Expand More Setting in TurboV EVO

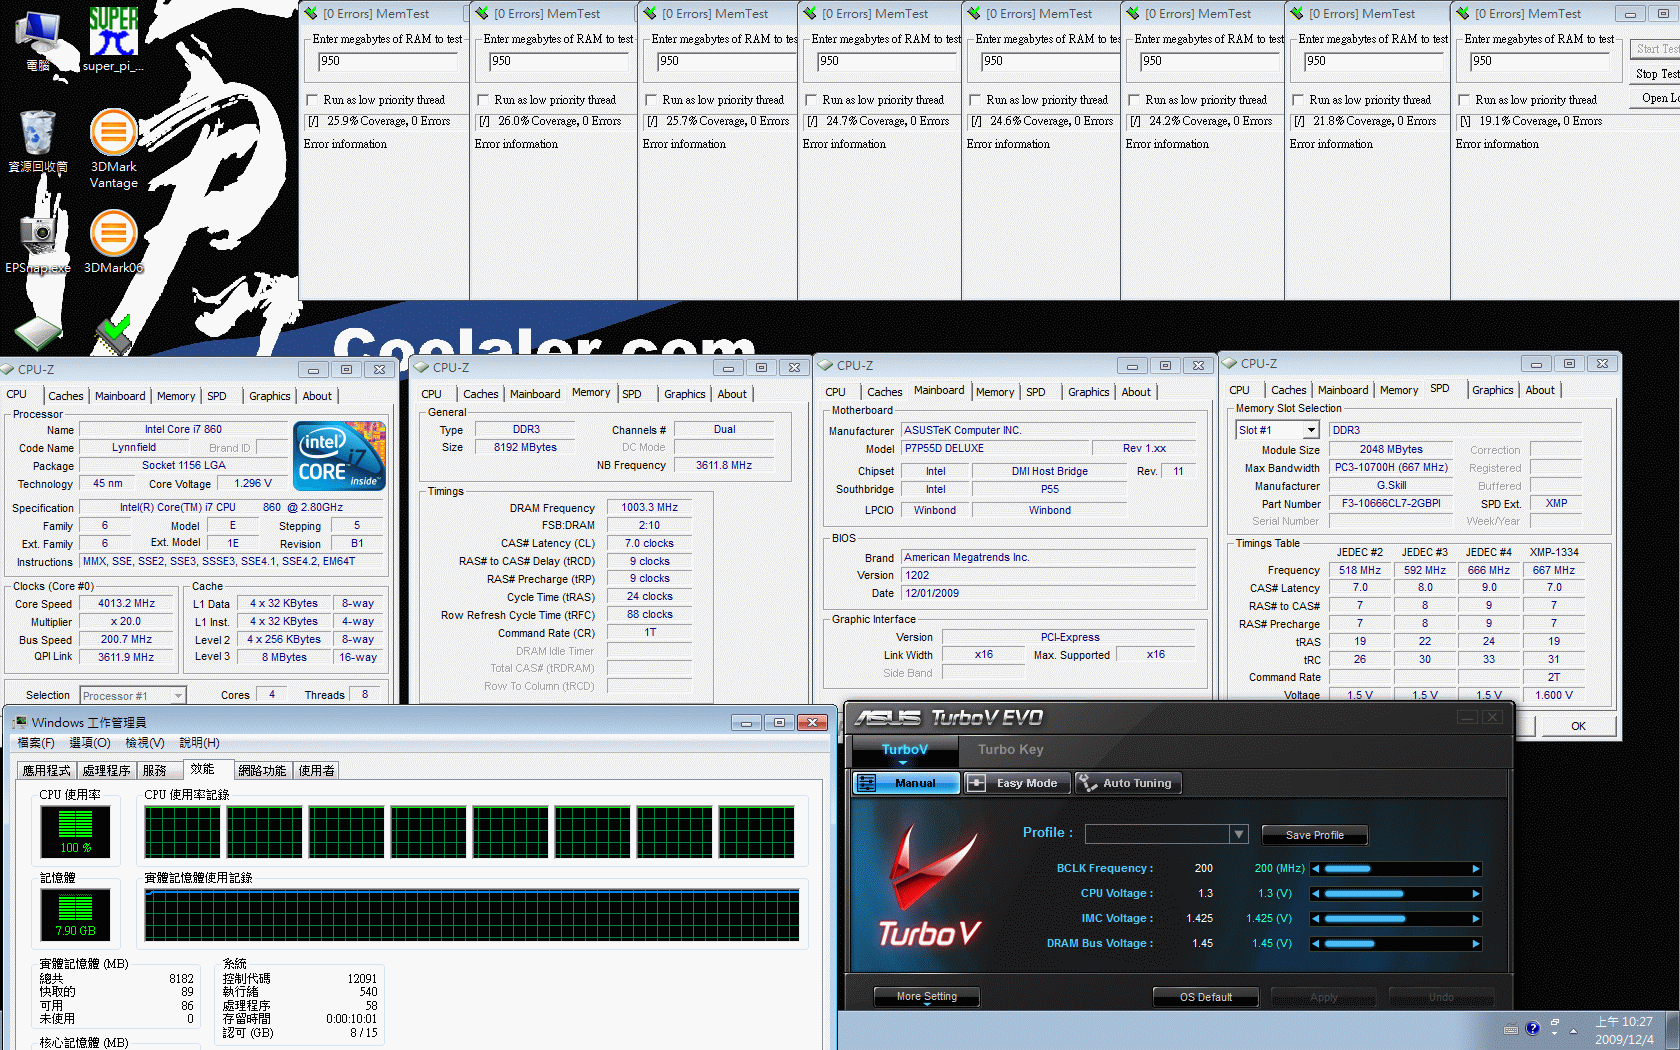926,997
